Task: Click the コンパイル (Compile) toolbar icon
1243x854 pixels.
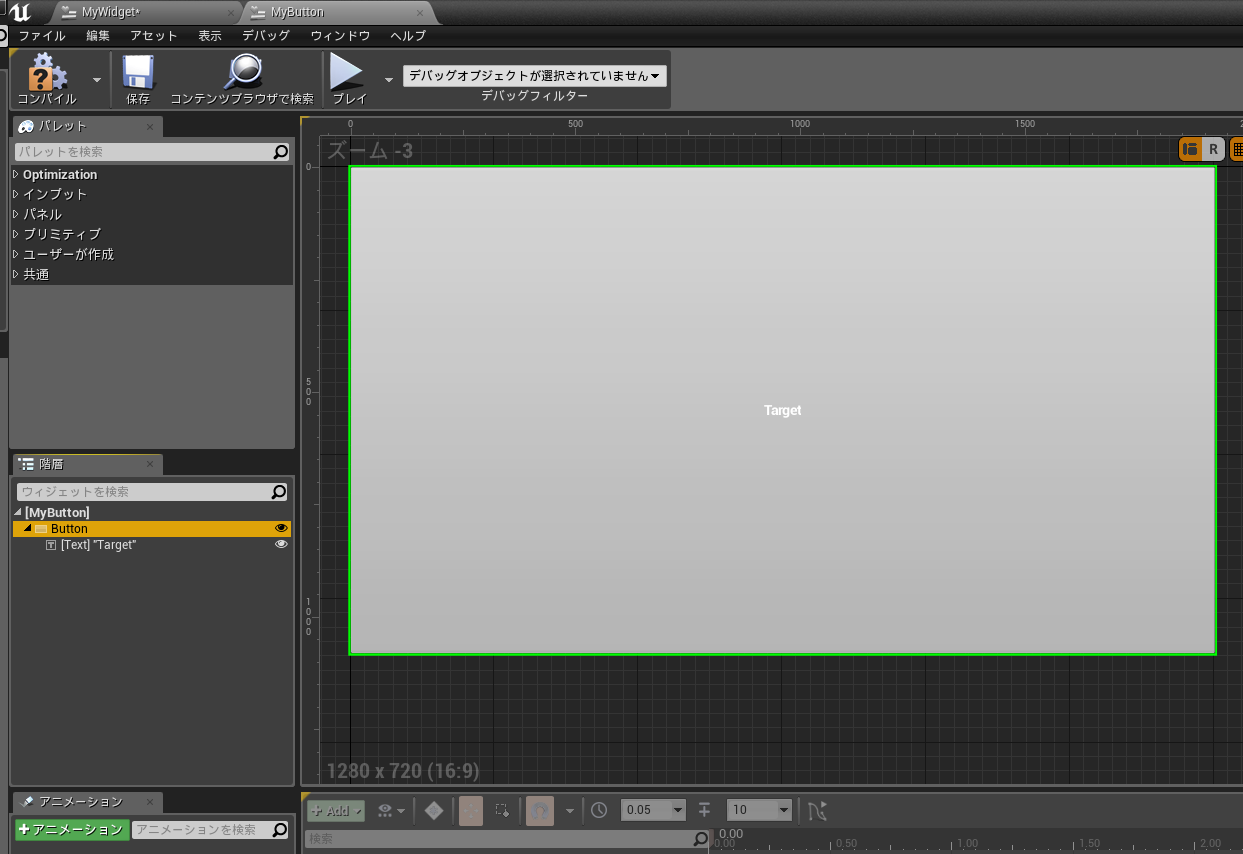Action: tap(47, 73)
